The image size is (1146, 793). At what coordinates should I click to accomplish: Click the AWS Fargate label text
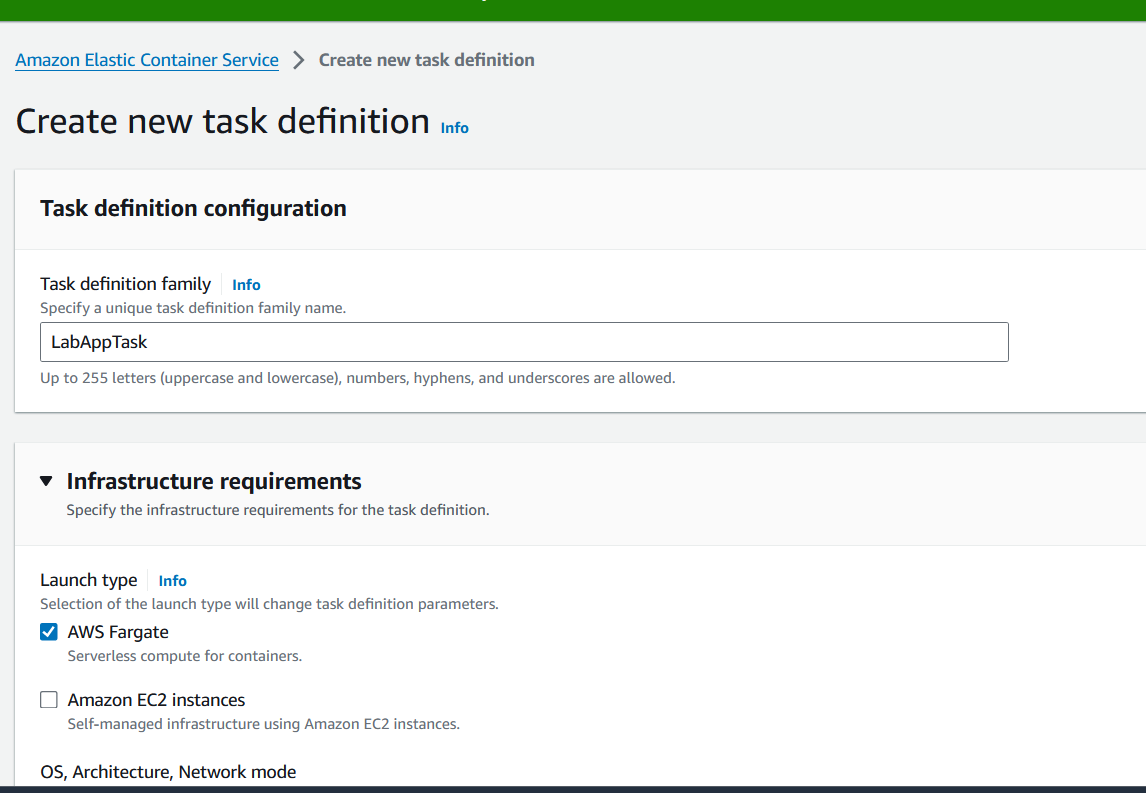pyautogui.click(x=118, y=631)
